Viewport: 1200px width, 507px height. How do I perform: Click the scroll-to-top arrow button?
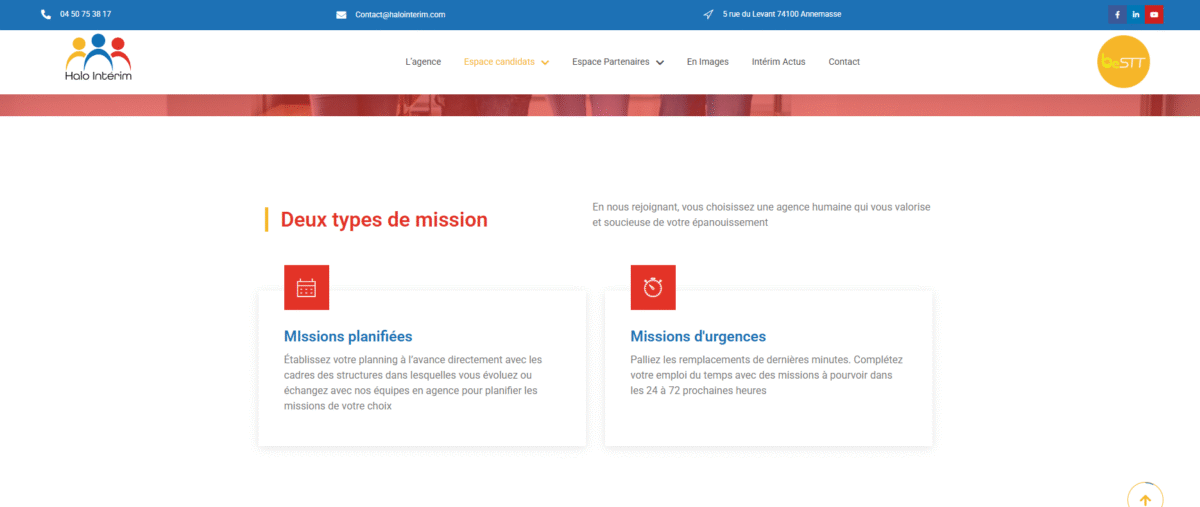click(x=1145, y=500)
